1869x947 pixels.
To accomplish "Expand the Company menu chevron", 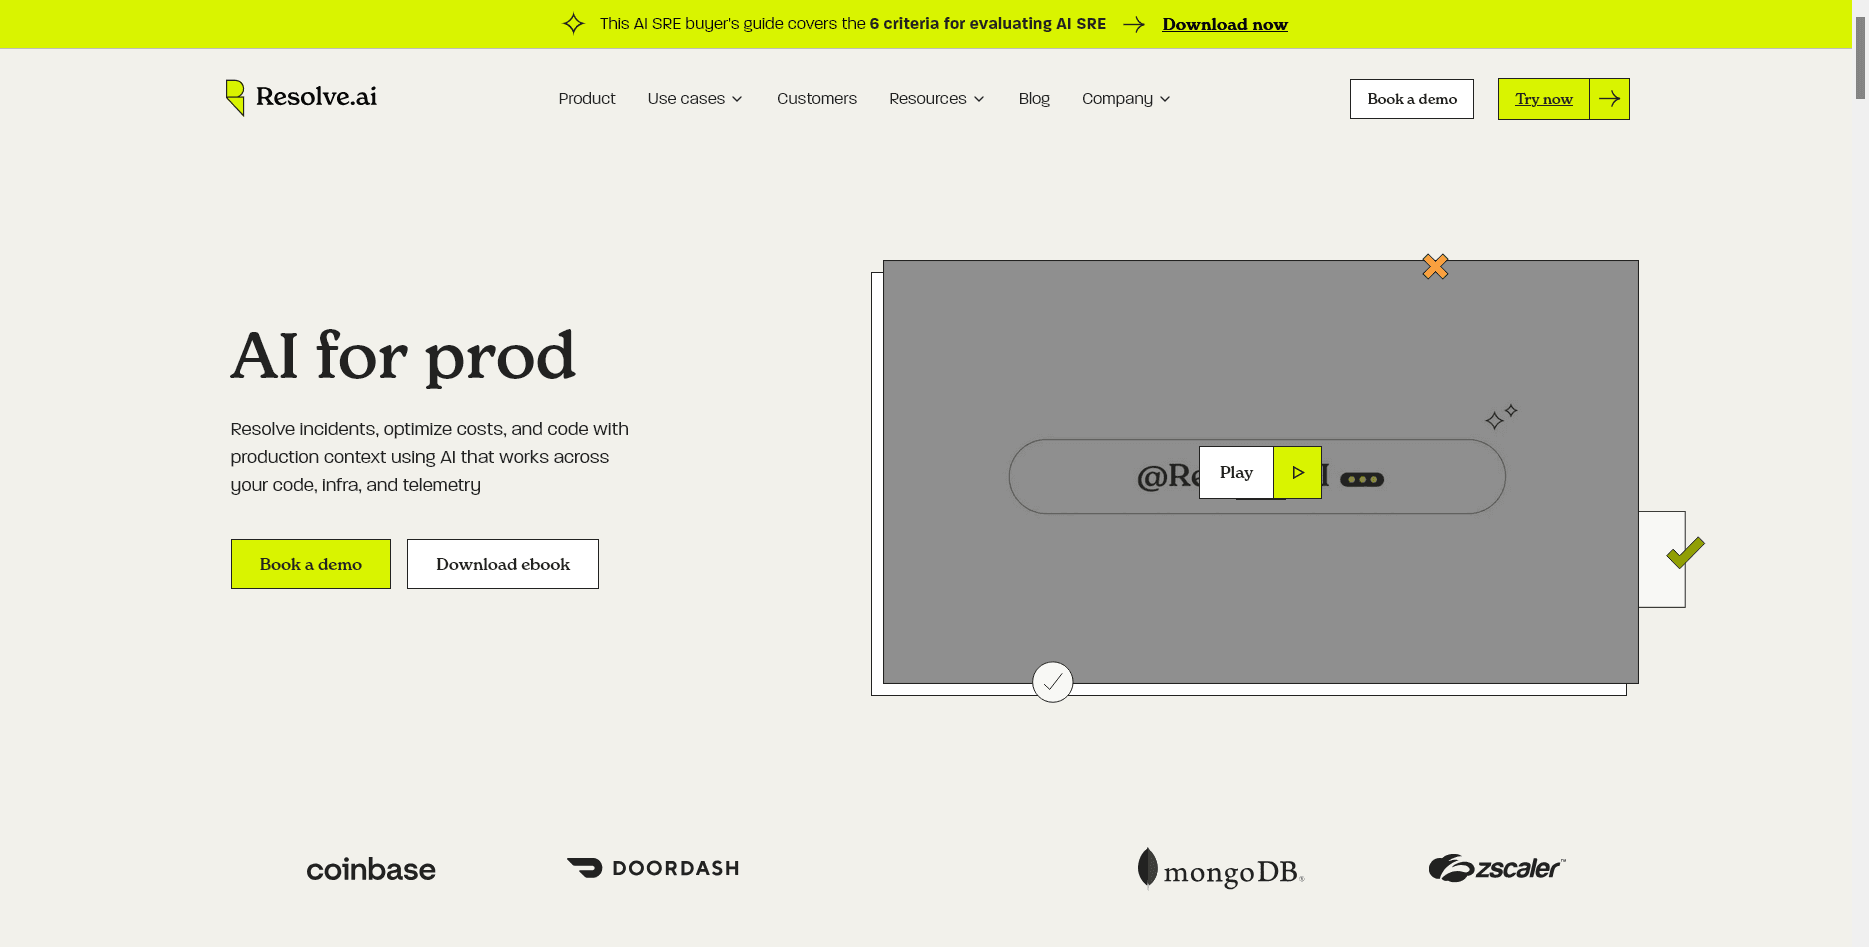I will (1165, 99).
